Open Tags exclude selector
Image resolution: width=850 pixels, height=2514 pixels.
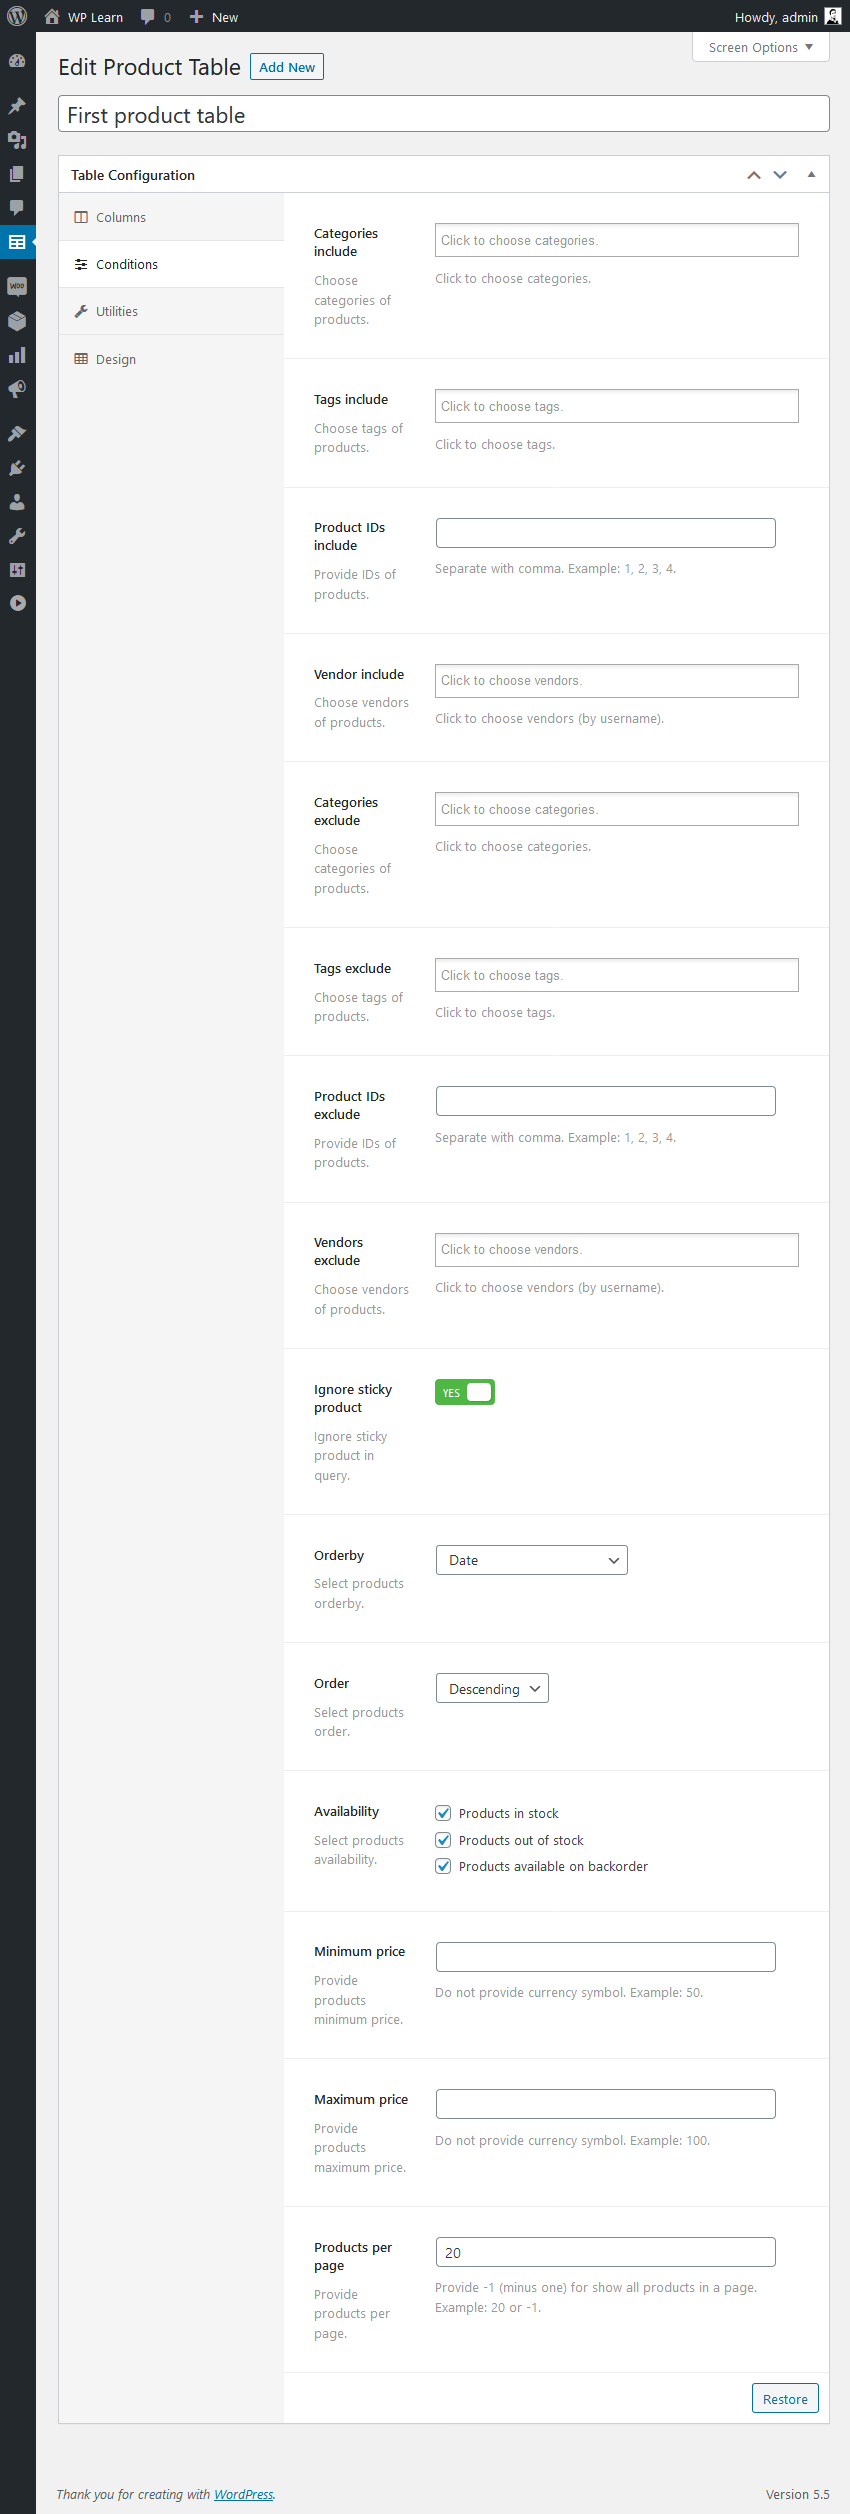pos(617,975)
